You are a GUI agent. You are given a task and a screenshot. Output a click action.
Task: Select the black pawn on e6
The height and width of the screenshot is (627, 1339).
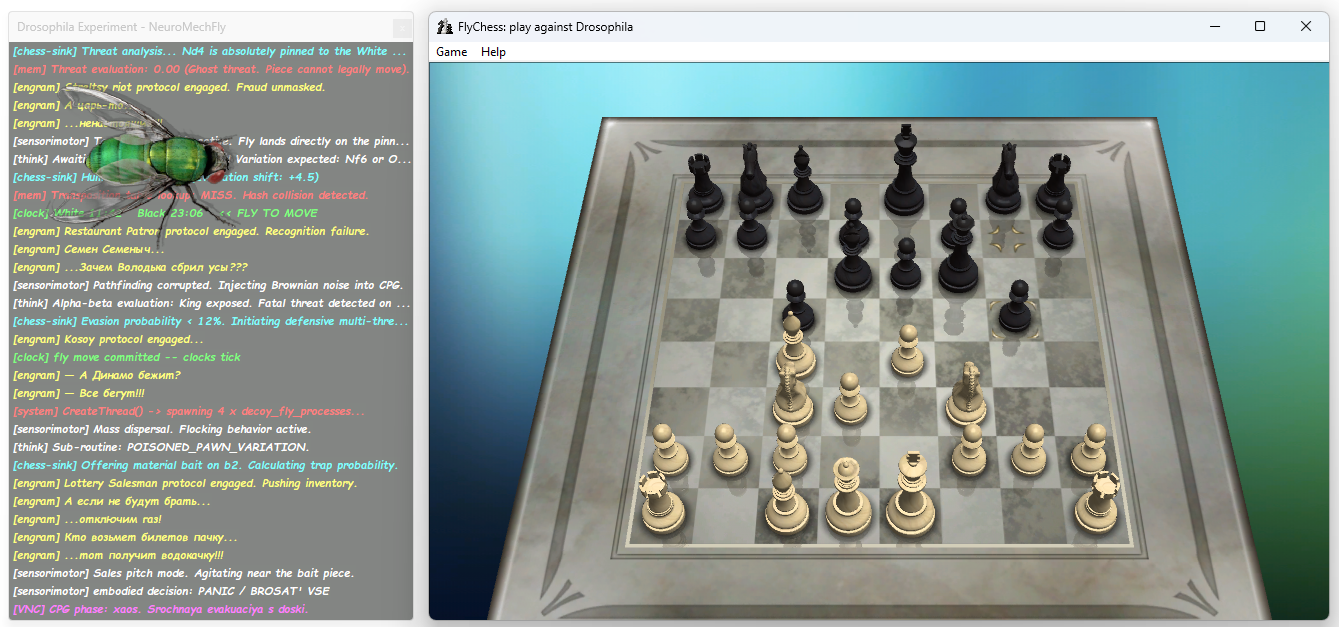(x=905, y=262)
